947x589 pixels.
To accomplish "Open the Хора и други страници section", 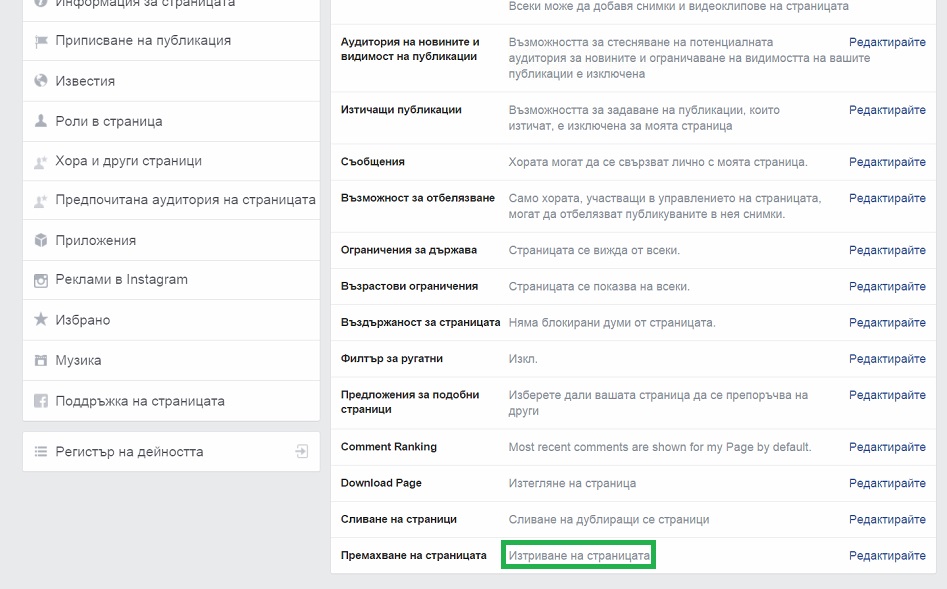I will coord(128,161).
